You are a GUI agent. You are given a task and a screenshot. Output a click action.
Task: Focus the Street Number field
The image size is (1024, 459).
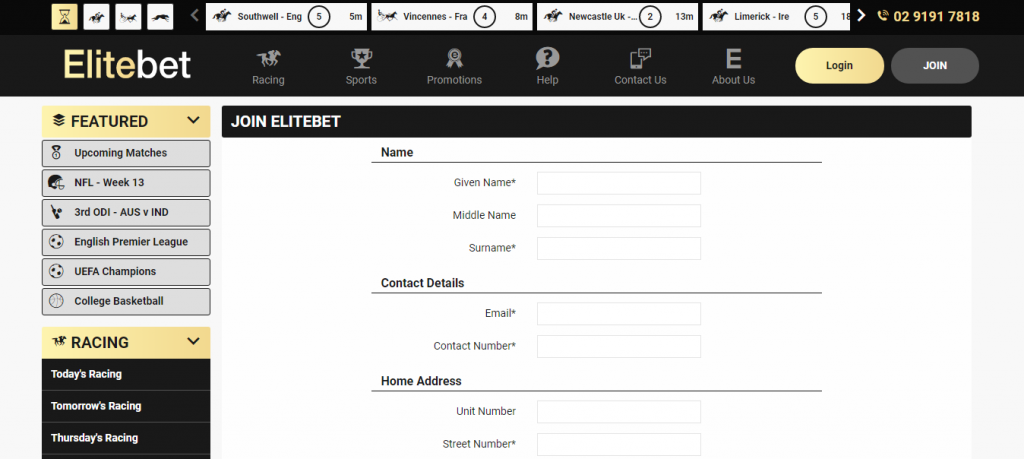(x=618, y=444)
